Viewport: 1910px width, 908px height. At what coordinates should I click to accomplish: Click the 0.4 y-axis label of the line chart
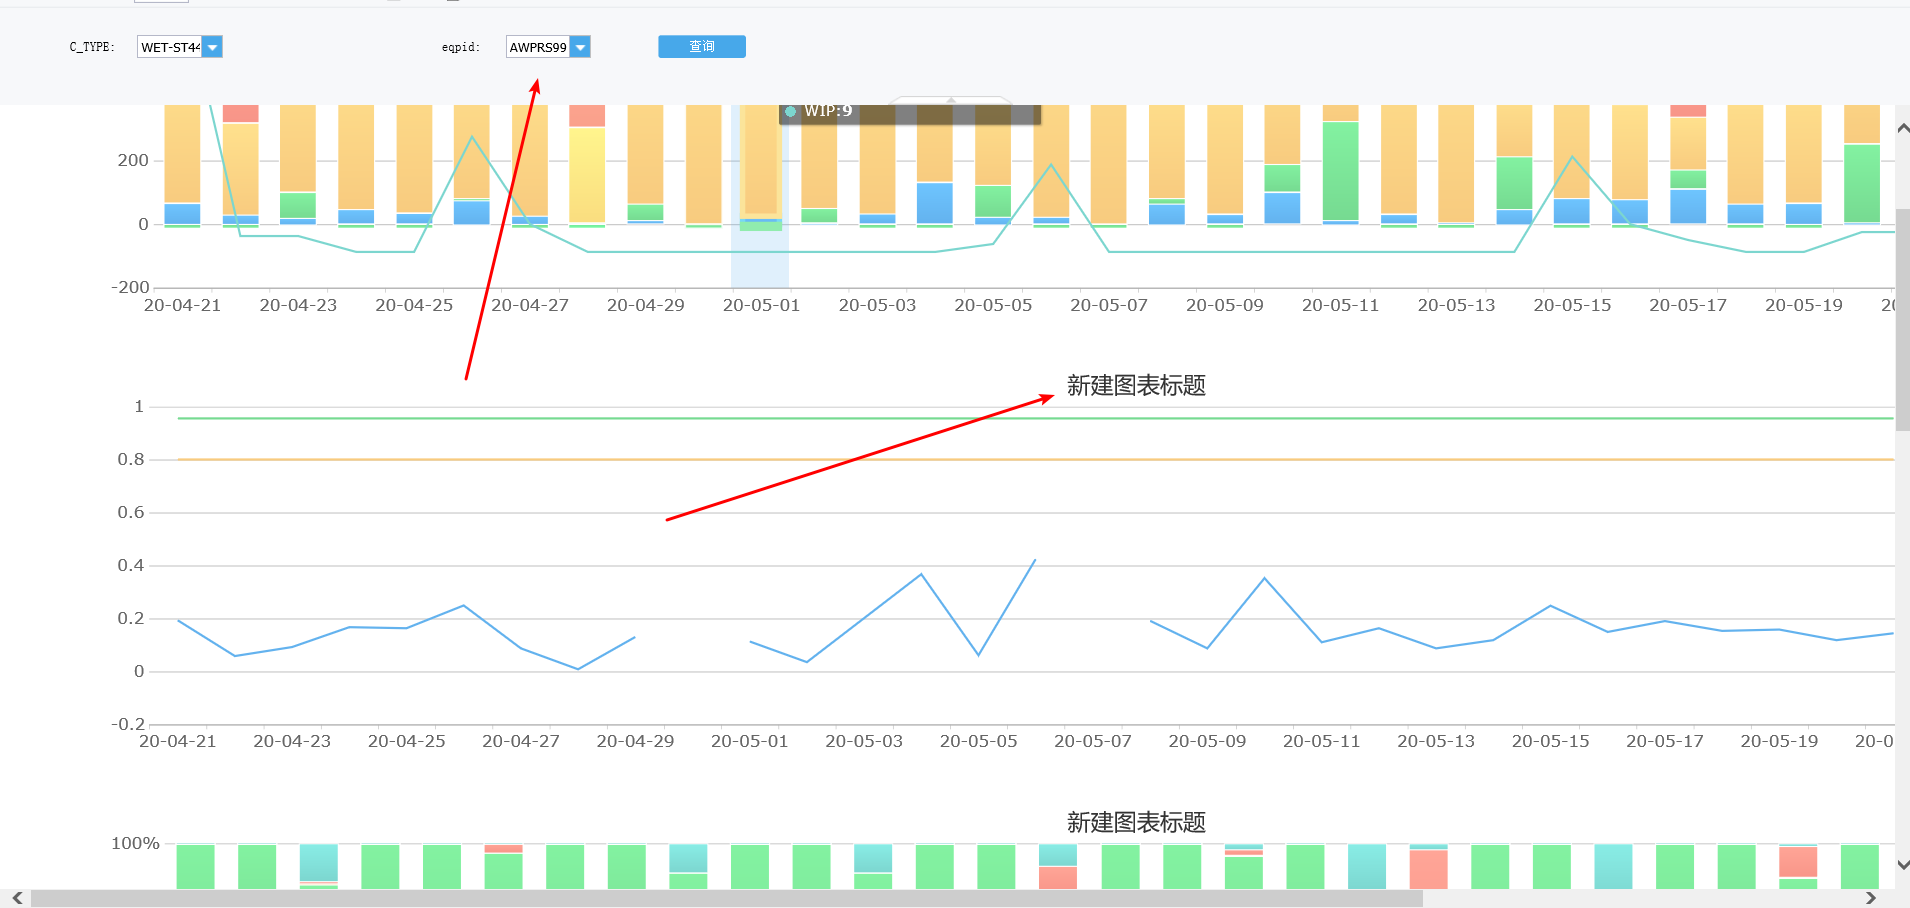pyautogui.click(x=131, y=566)
